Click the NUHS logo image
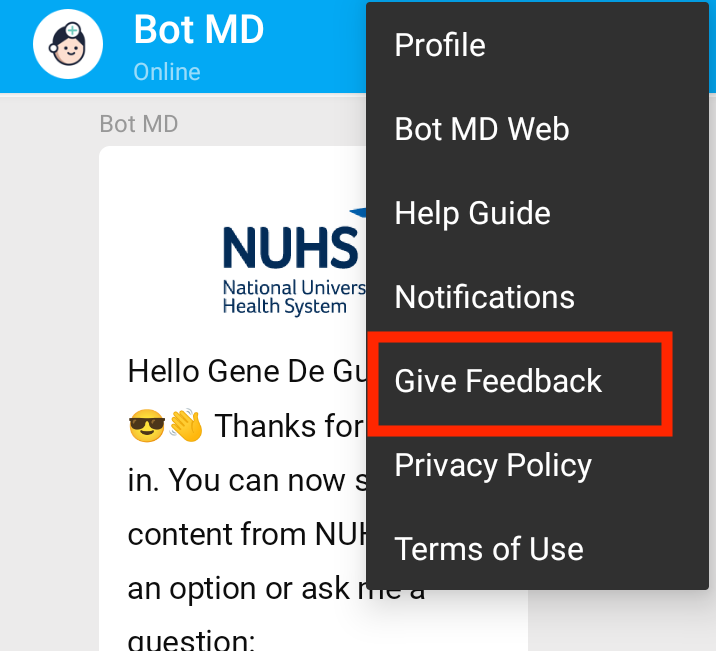This screenshot has width=716, height=651. 294,261
